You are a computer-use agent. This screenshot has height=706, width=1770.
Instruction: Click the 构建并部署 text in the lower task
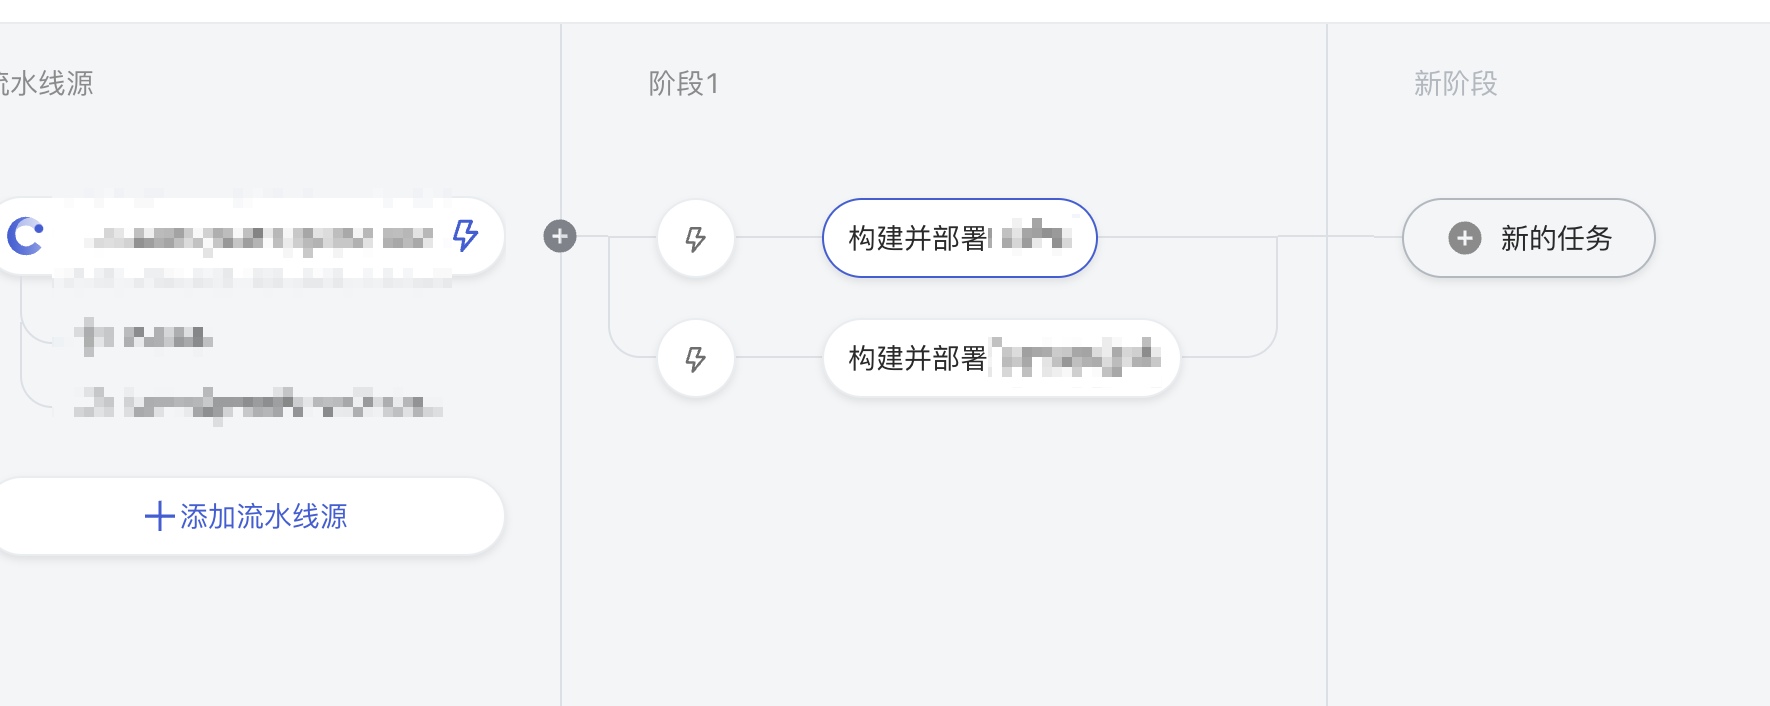[917, 358]
